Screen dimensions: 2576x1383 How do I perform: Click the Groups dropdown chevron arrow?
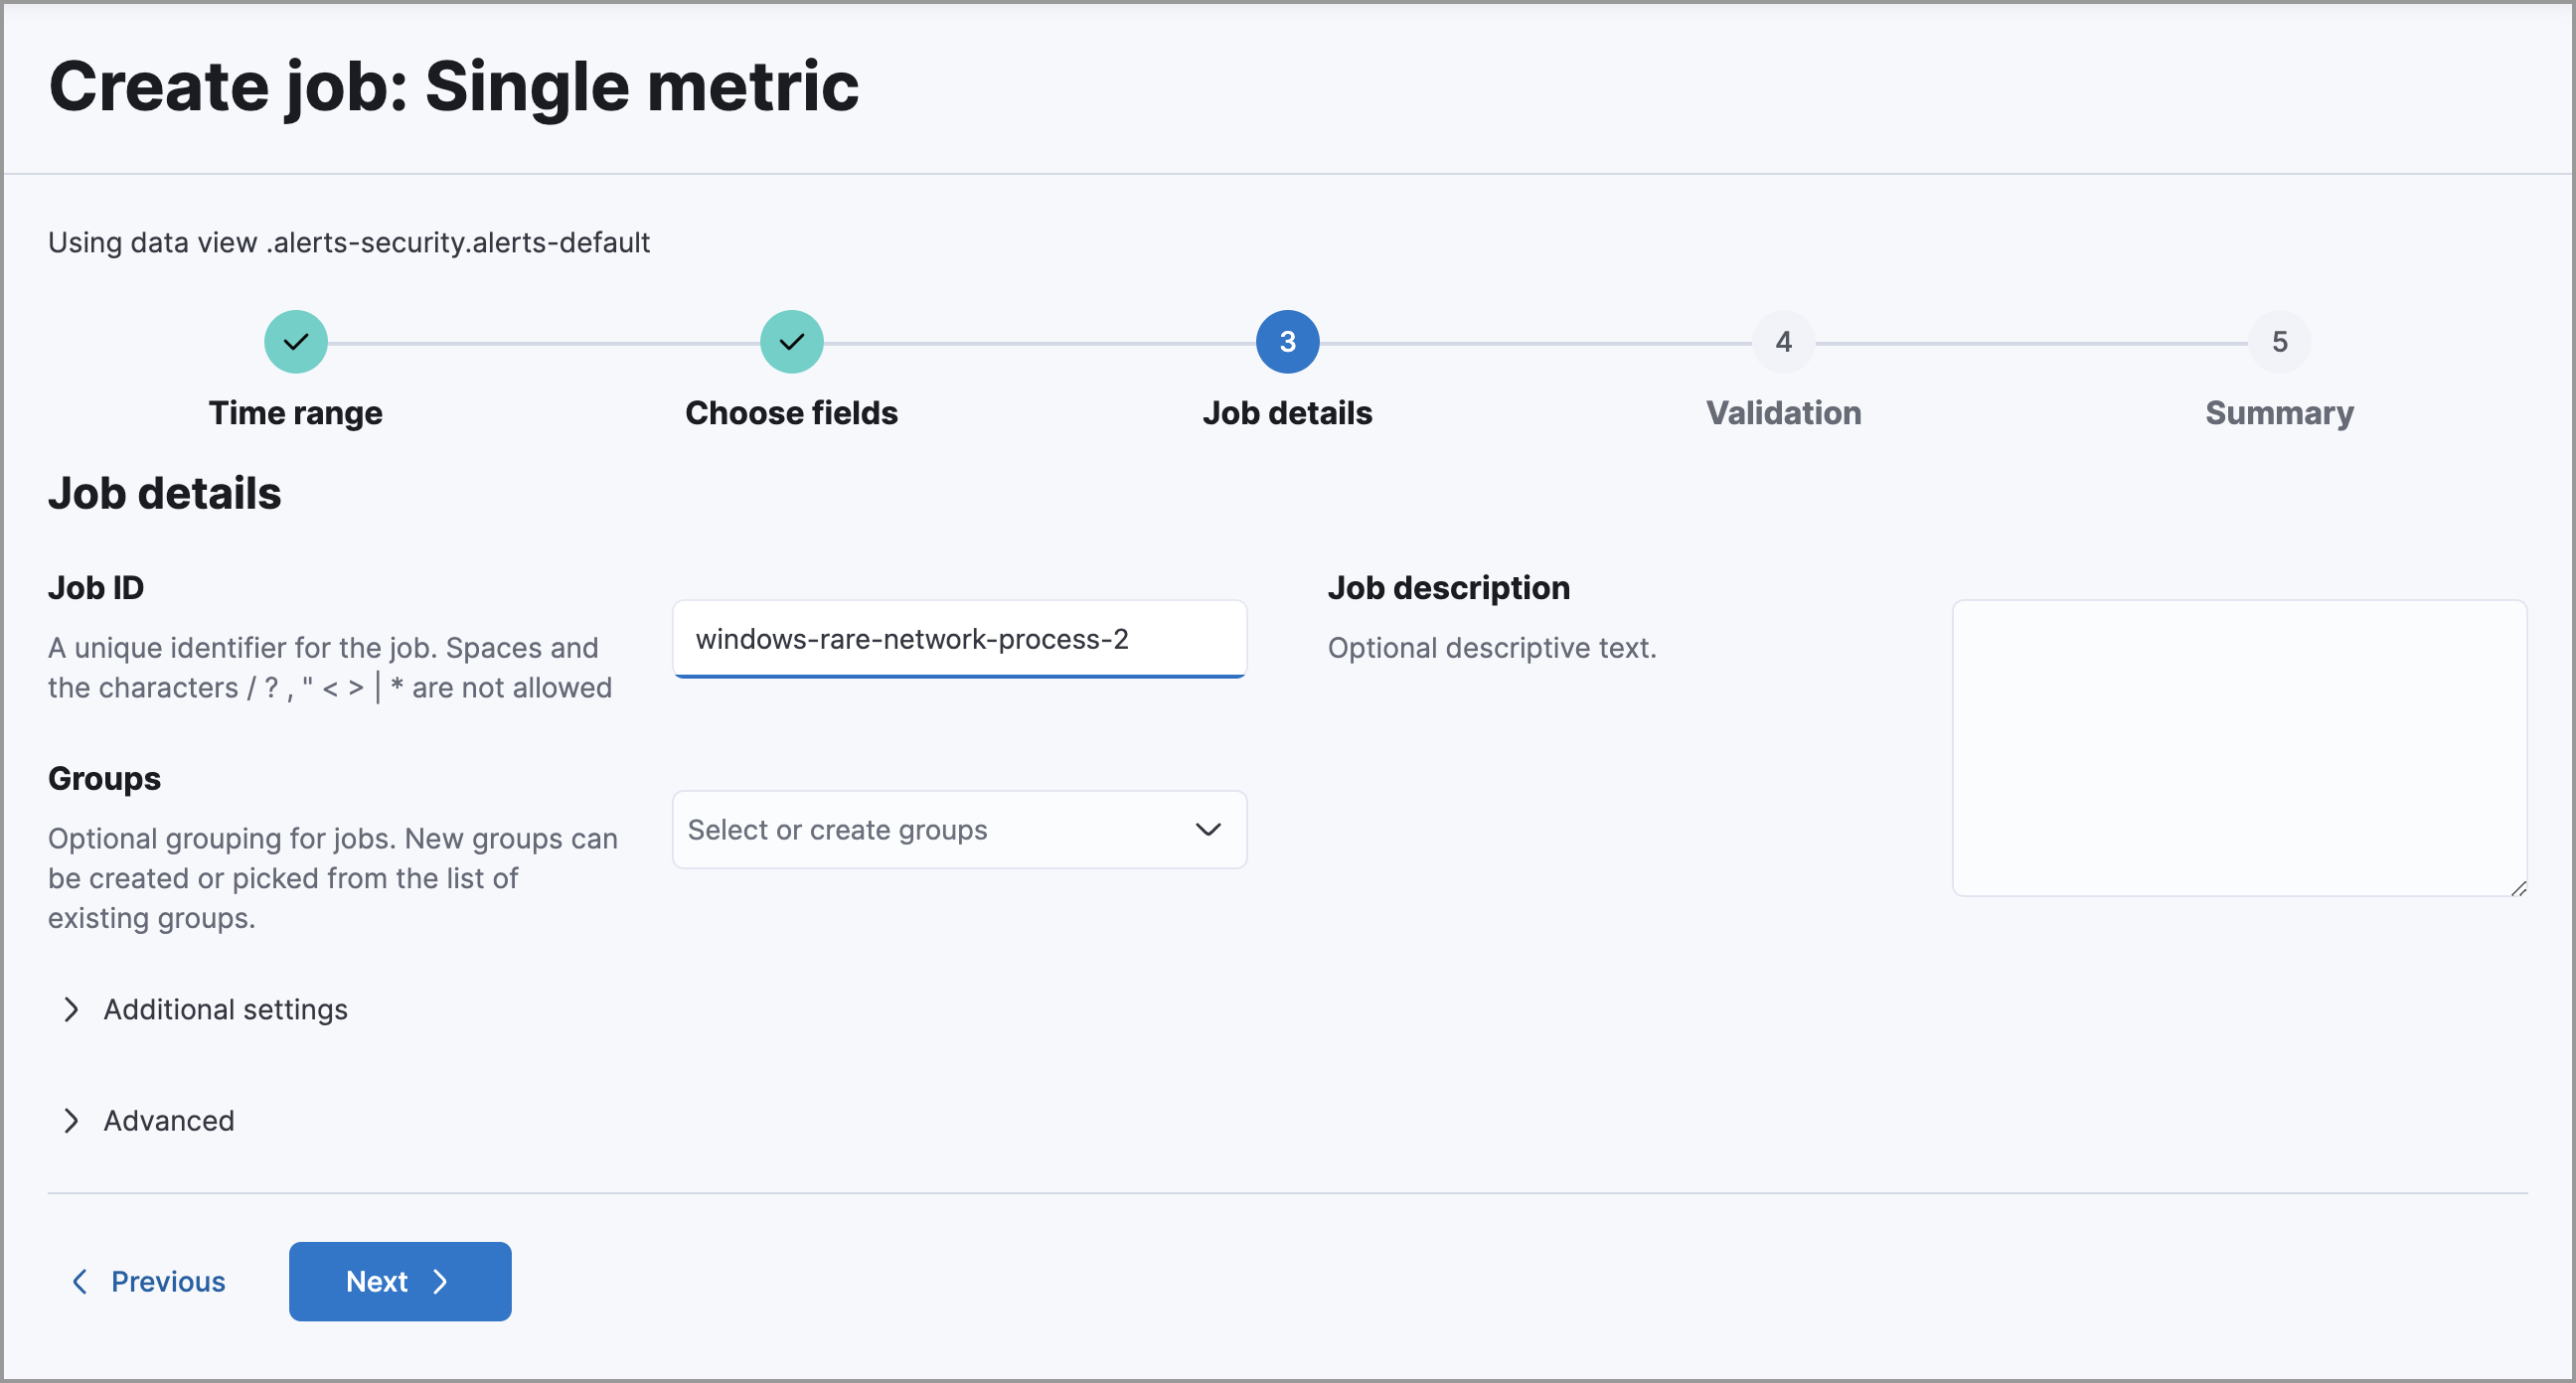pyautogui.click(x=1207, y=829)
